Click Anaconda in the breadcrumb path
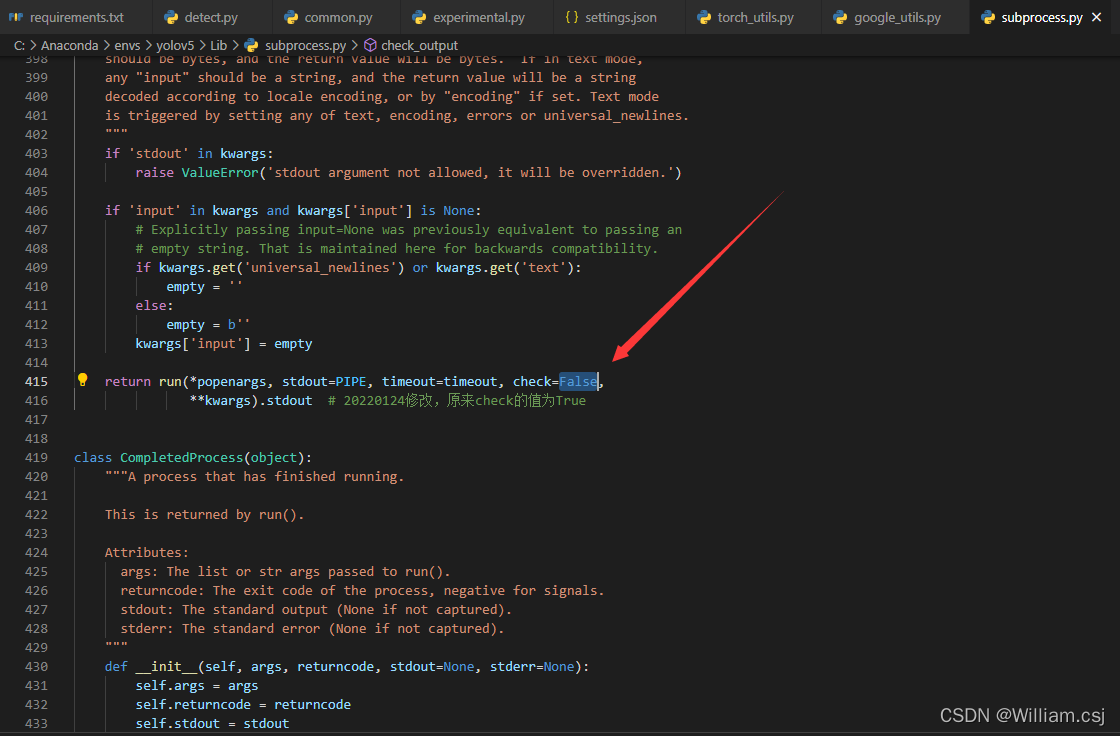 69,45
